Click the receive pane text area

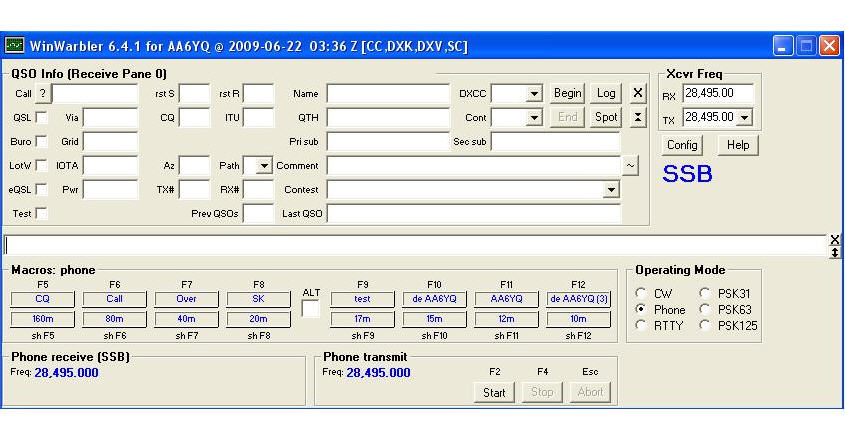pos(415,245)
